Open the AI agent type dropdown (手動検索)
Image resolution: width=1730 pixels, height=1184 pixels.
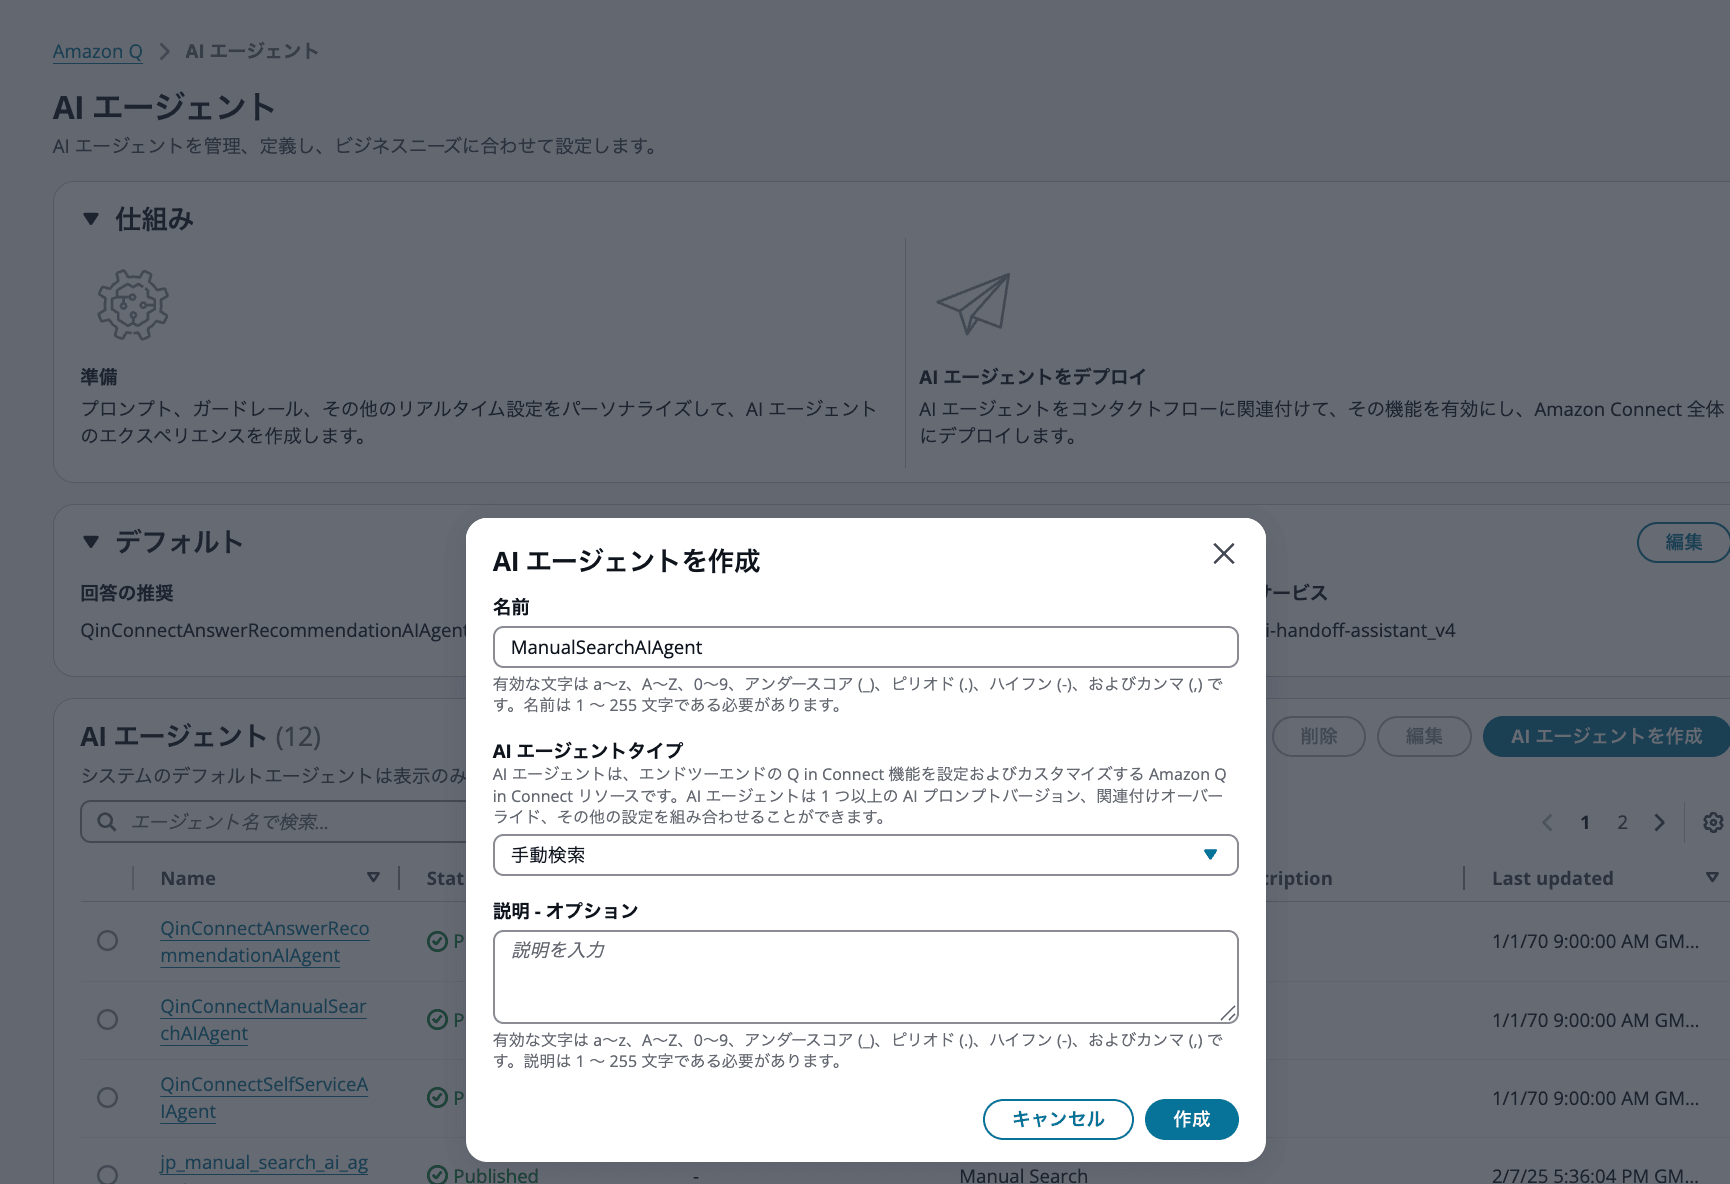coord(865,855)
